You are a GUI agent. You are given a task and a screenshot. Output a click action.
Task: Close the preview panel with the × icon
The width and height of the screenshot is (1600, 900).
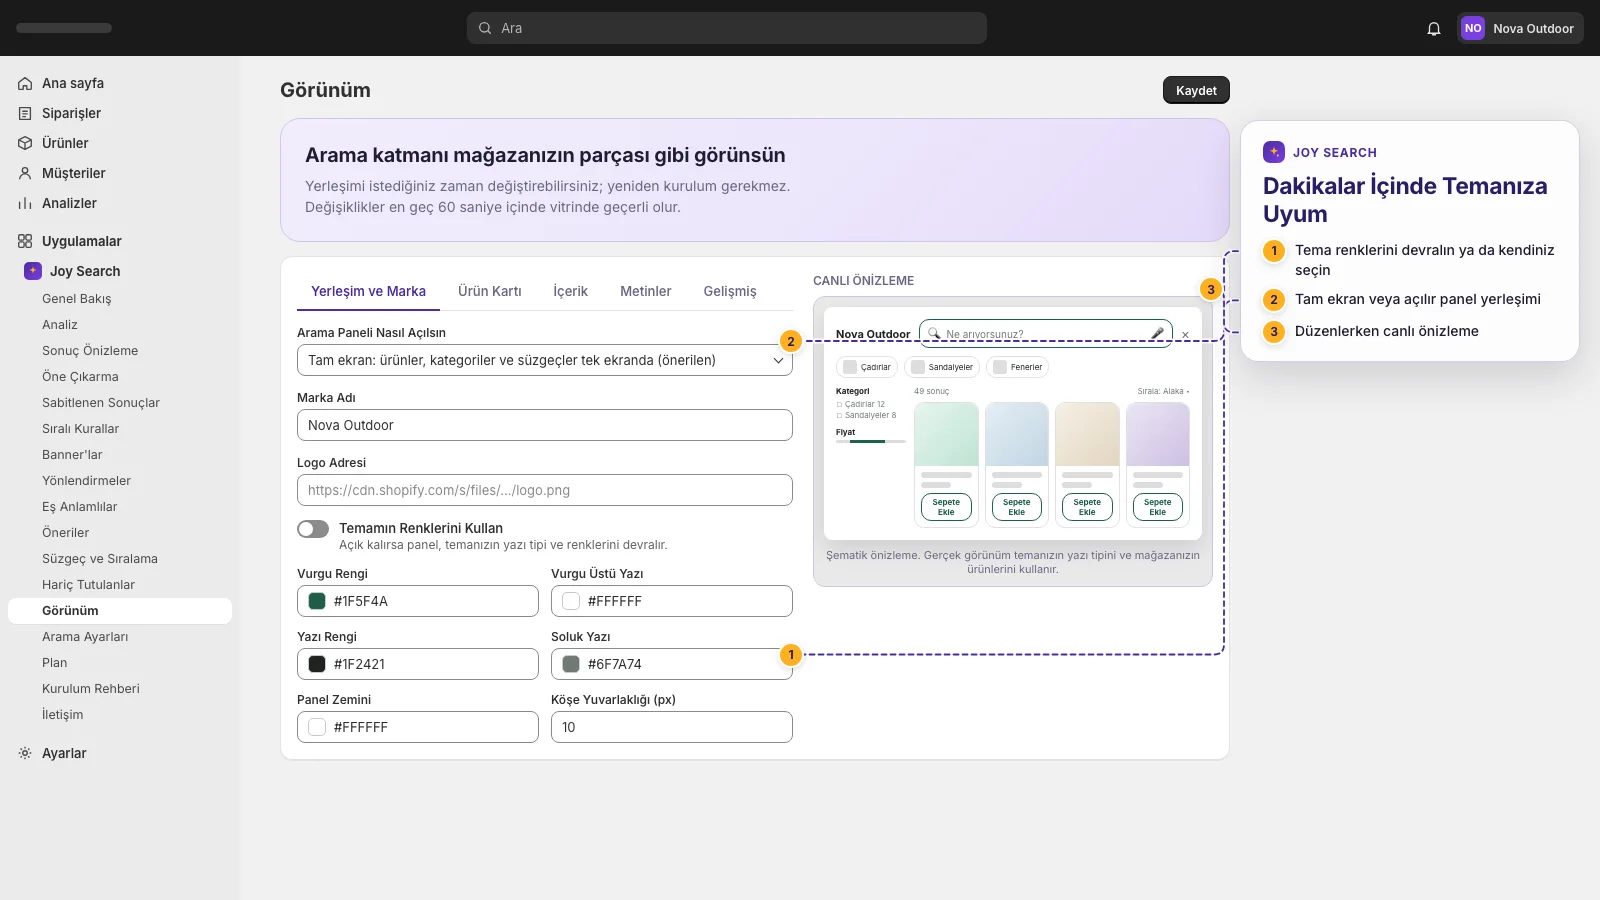[x=1185, y=335]
